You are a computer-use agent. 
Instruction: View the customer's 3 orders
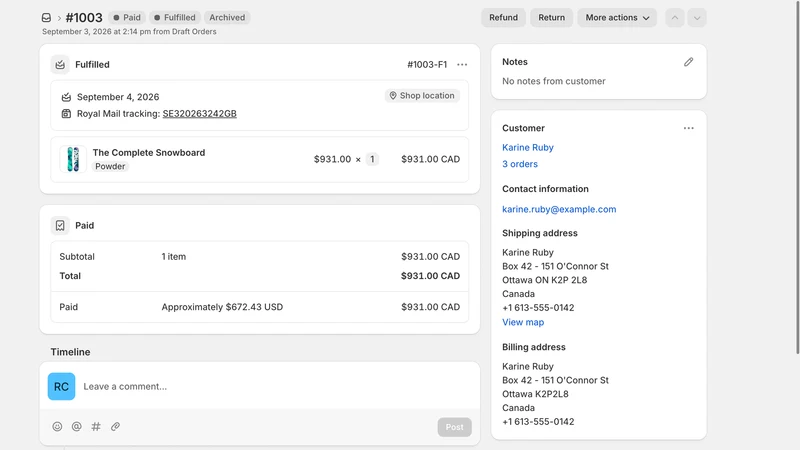tap(520, 164)
